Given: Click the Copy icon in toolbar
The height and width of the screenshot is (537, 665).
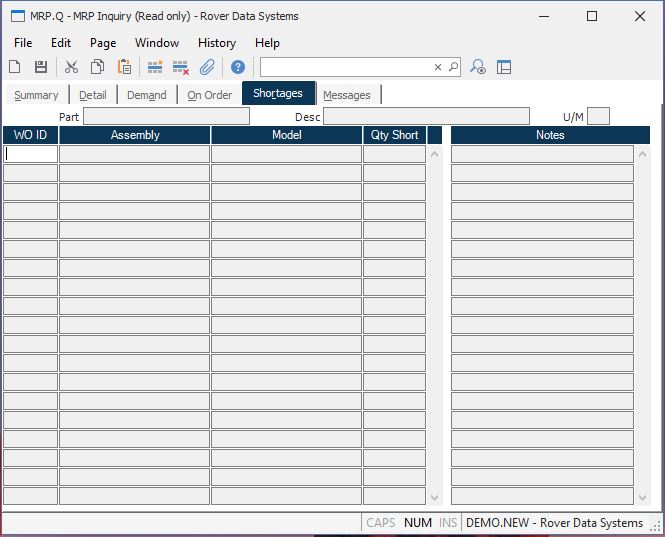Looking at the screenshot, I should pos(98,67).
